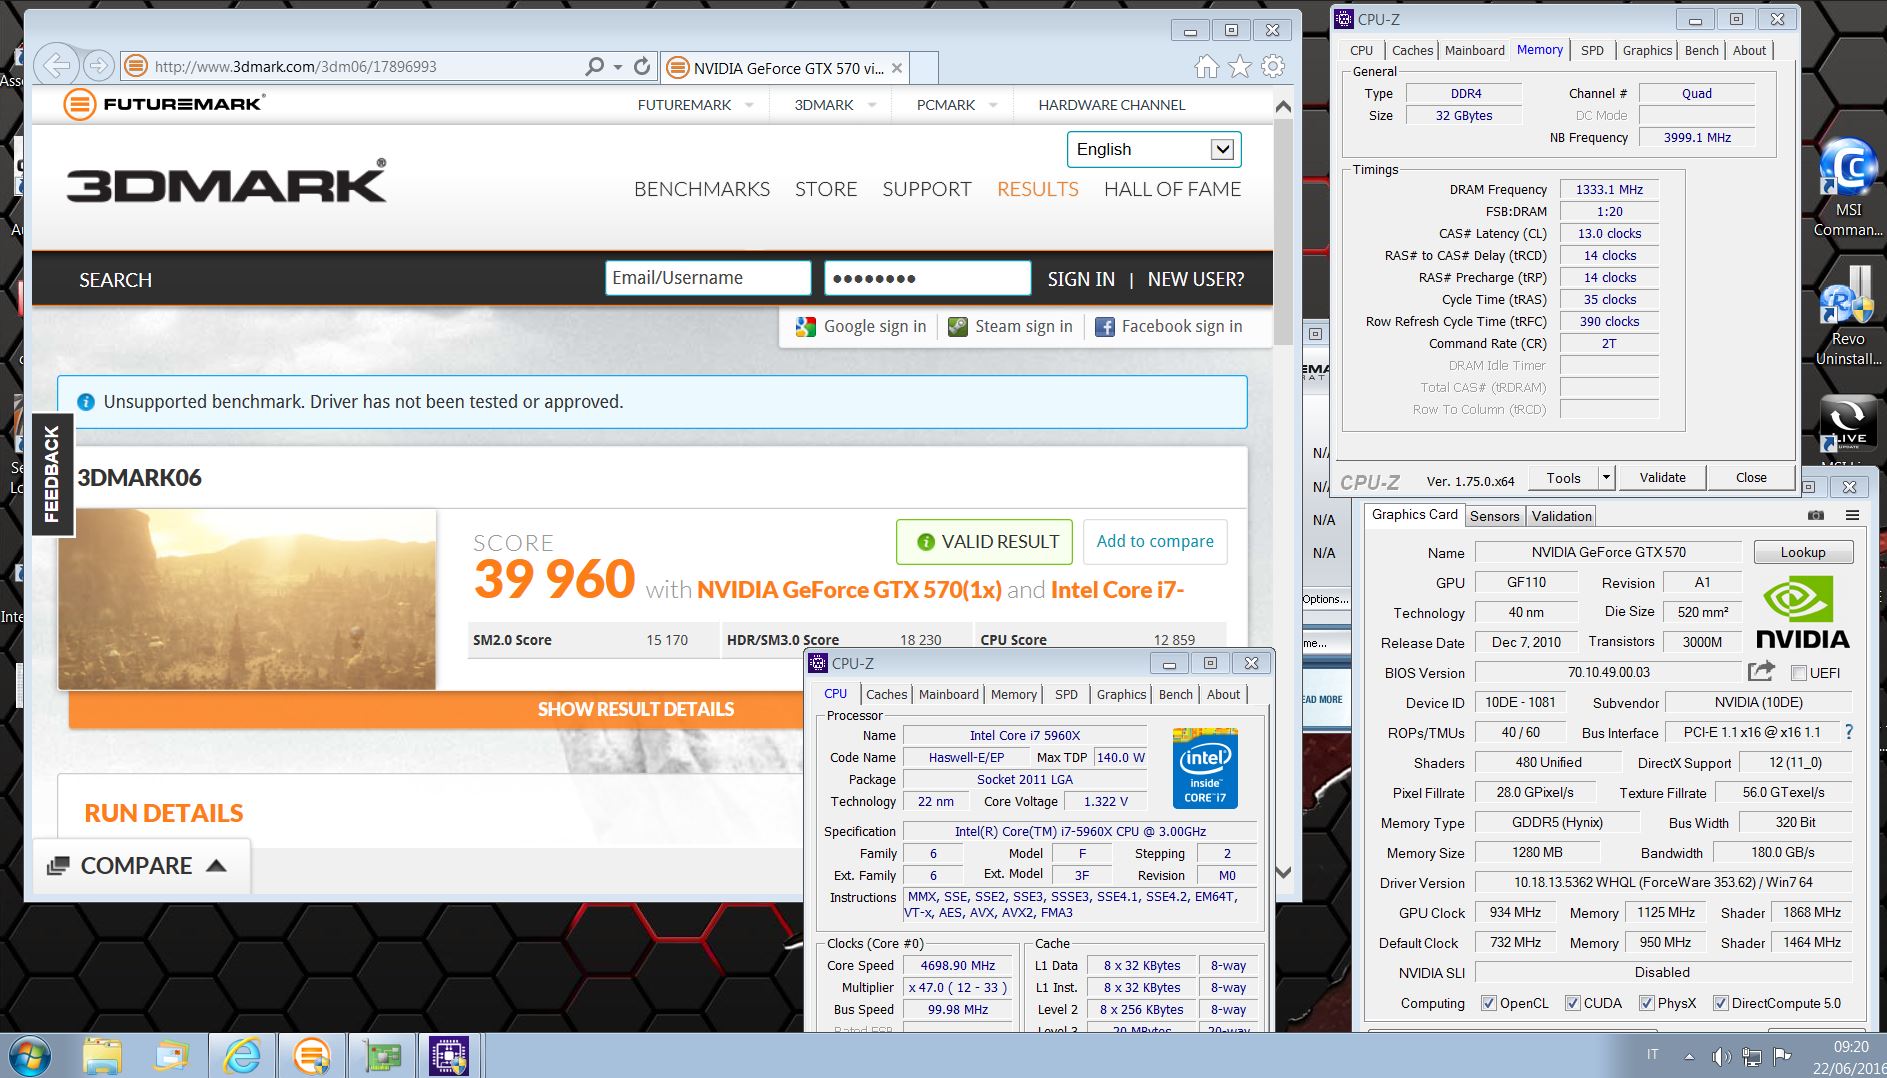Click Validate button in CPU-Z
1887x1078 pixels.
point(1662,478)
